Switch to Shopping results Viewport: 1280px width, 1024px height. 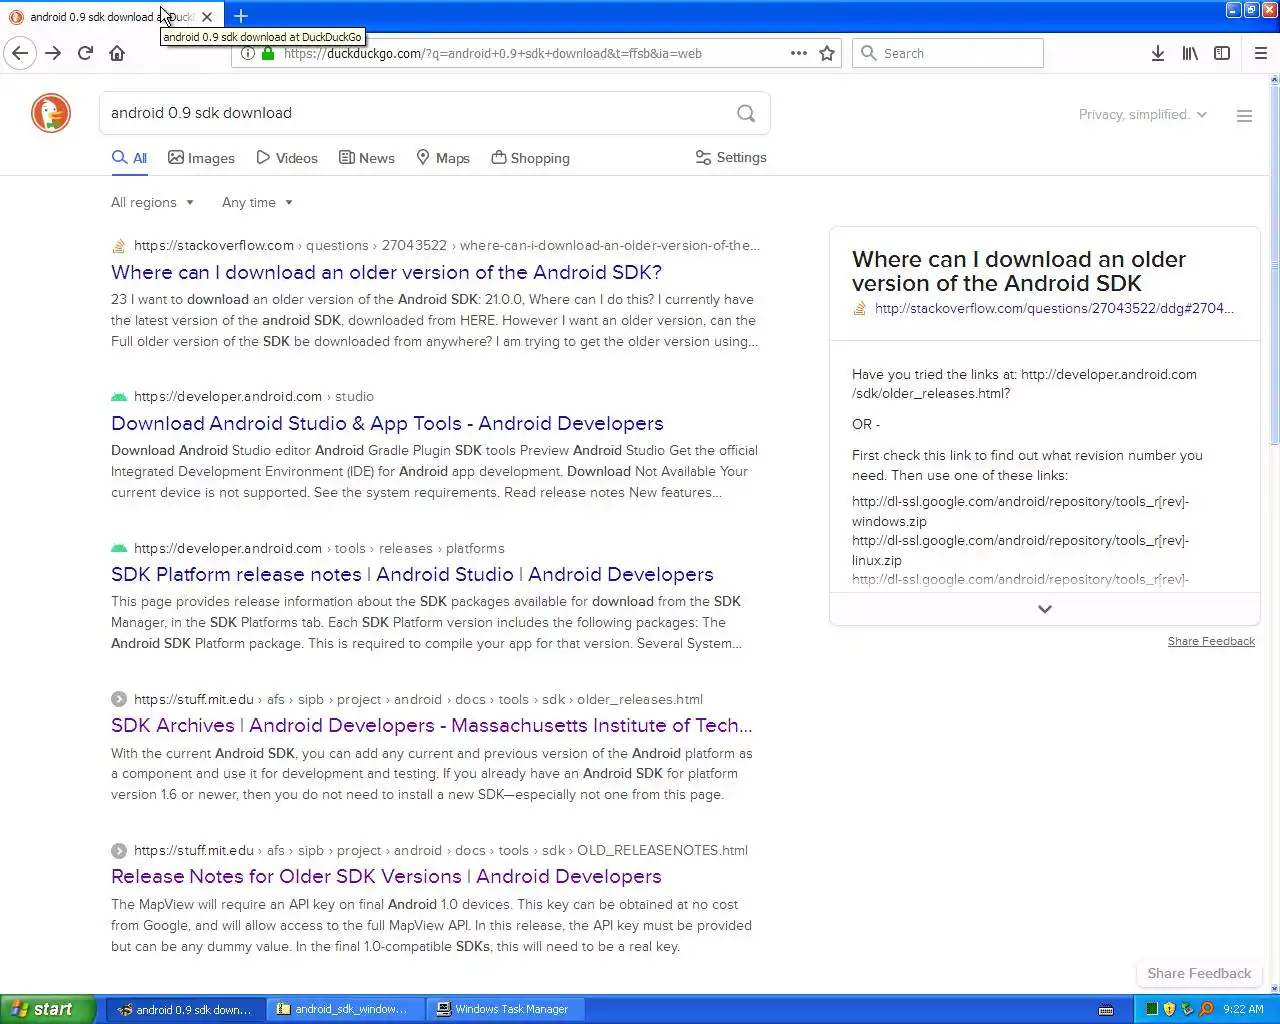pyautogui.click(x=530, y=158)
